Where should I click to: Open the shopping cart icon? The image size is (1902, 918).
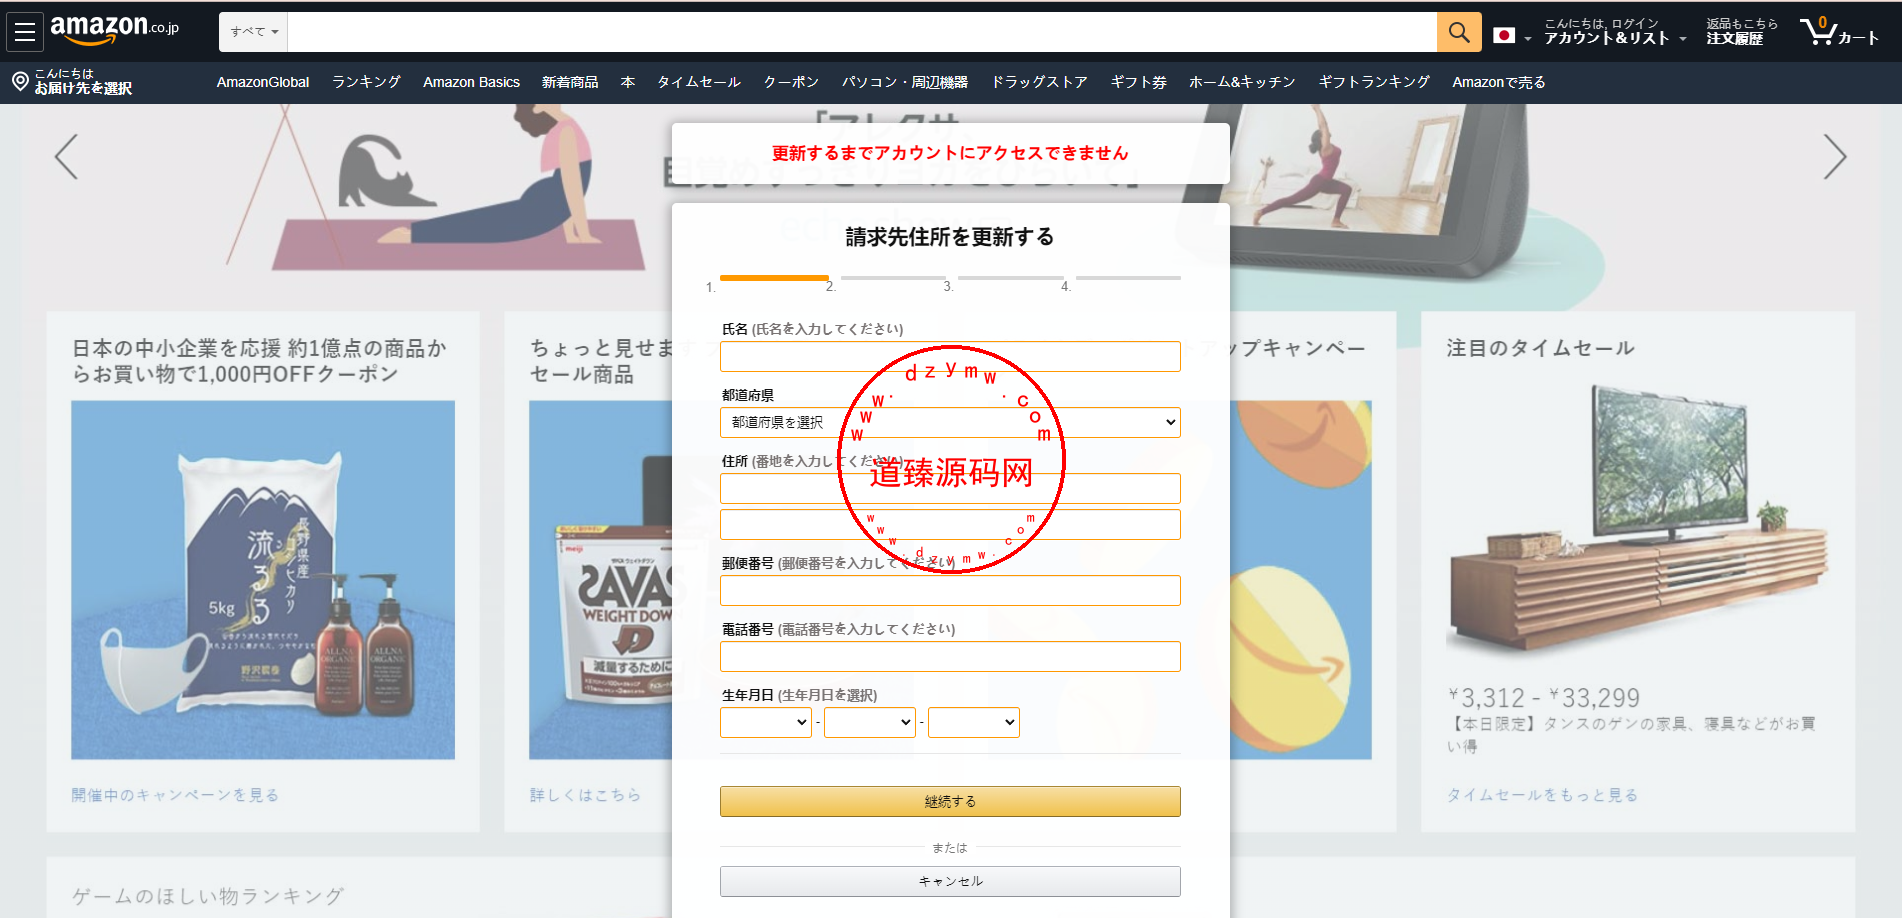pos(1839,32)
